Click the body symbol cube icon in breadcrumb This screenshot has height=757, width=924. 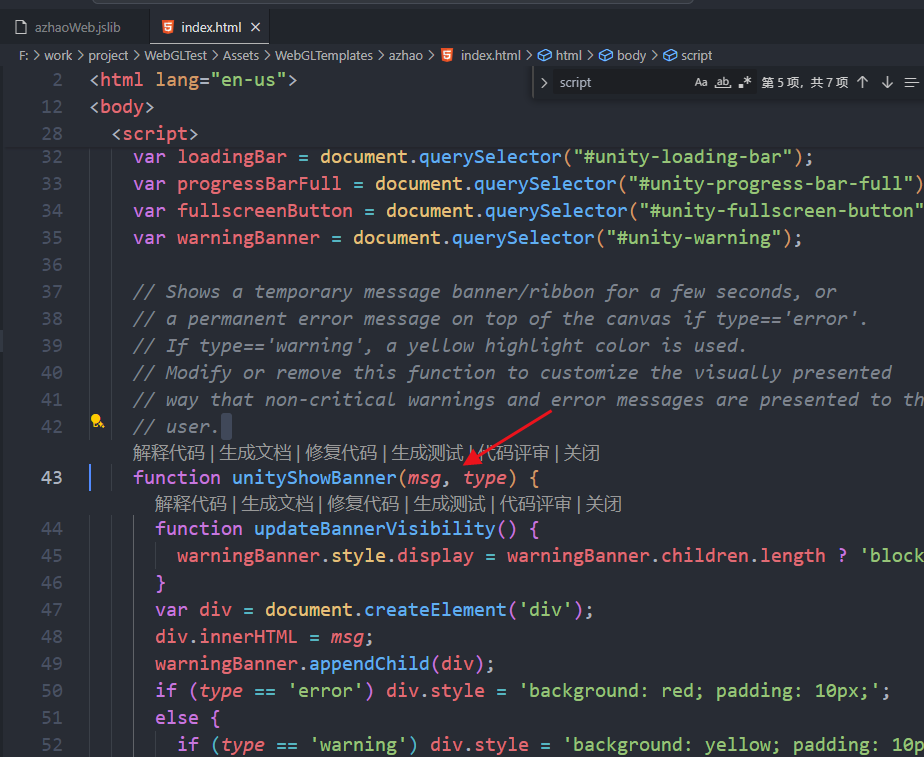606,55
